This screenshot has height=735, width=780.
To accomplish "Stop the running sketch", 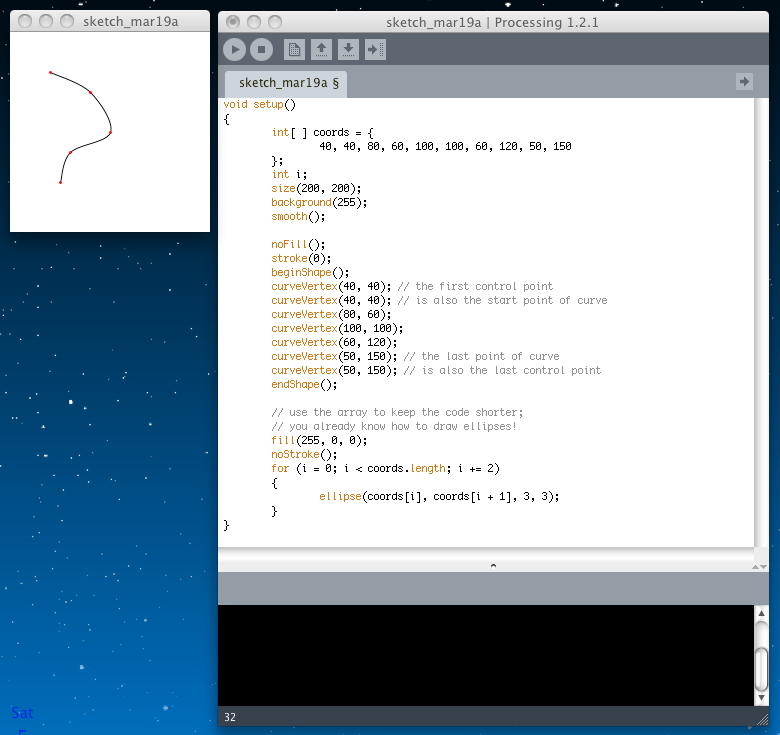I will click(x=261, y=49).
